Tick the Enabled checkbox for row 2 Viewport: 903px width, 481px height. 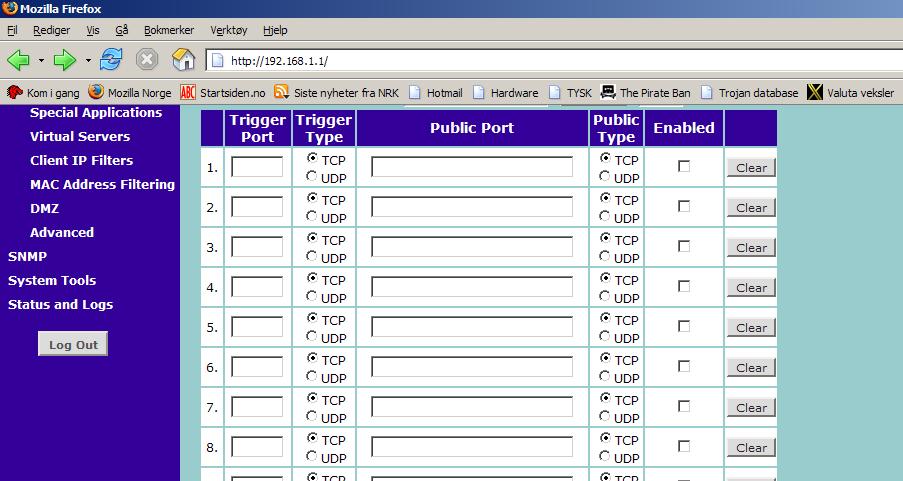(684, 206)
